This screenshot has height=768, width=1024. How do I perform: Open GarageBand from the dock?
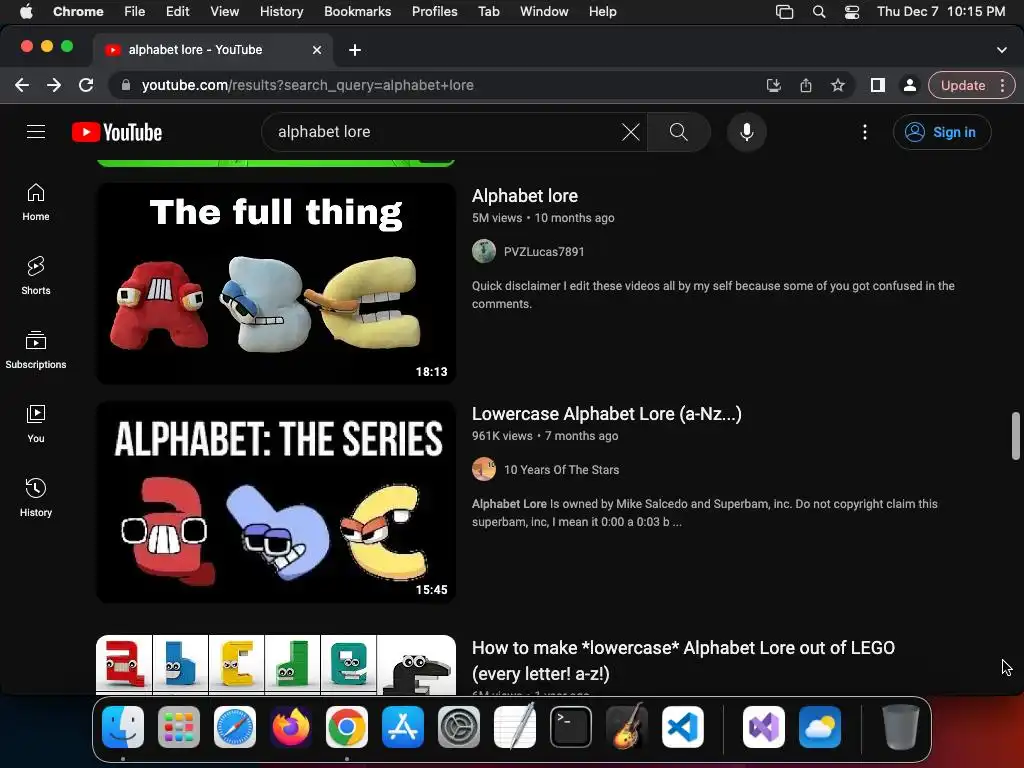point(627,727)
